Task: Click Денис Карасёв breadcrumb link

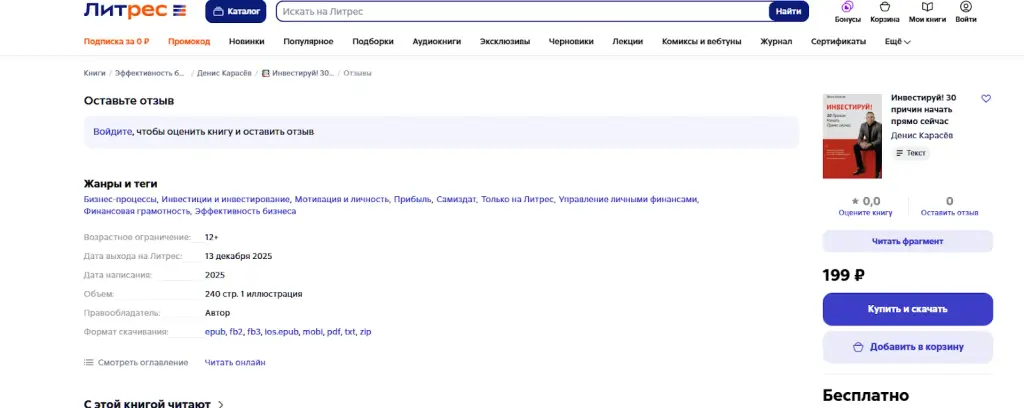Action: [x=224, y=73]
